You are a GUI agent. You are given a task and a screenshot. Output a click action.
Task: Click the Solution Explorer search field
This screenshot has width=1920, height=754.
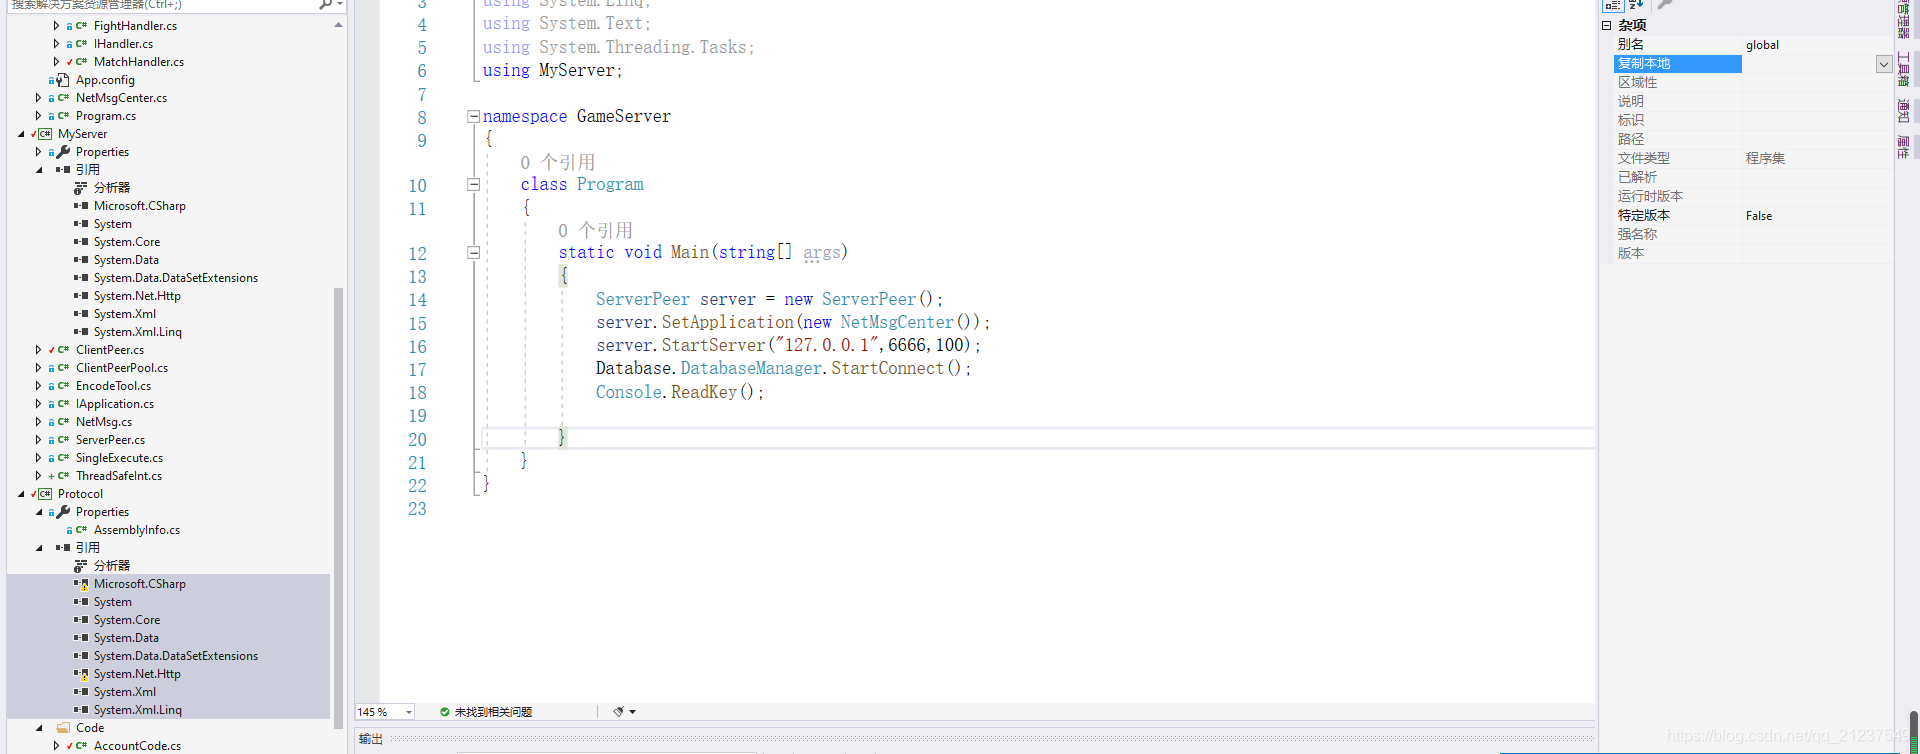click(160, 5)
